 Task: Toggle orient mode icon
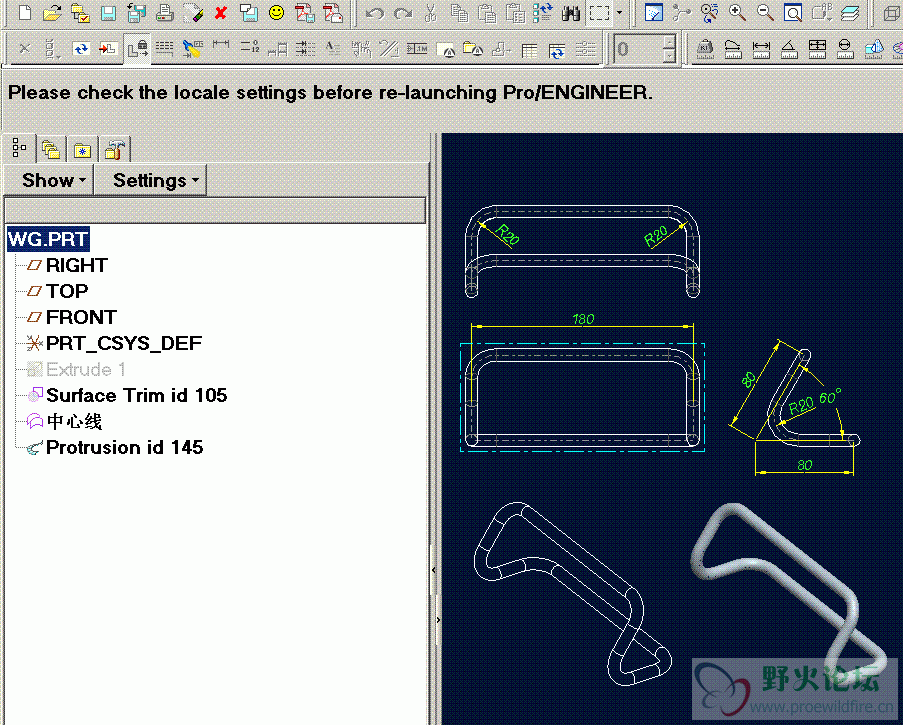(710, 13)
